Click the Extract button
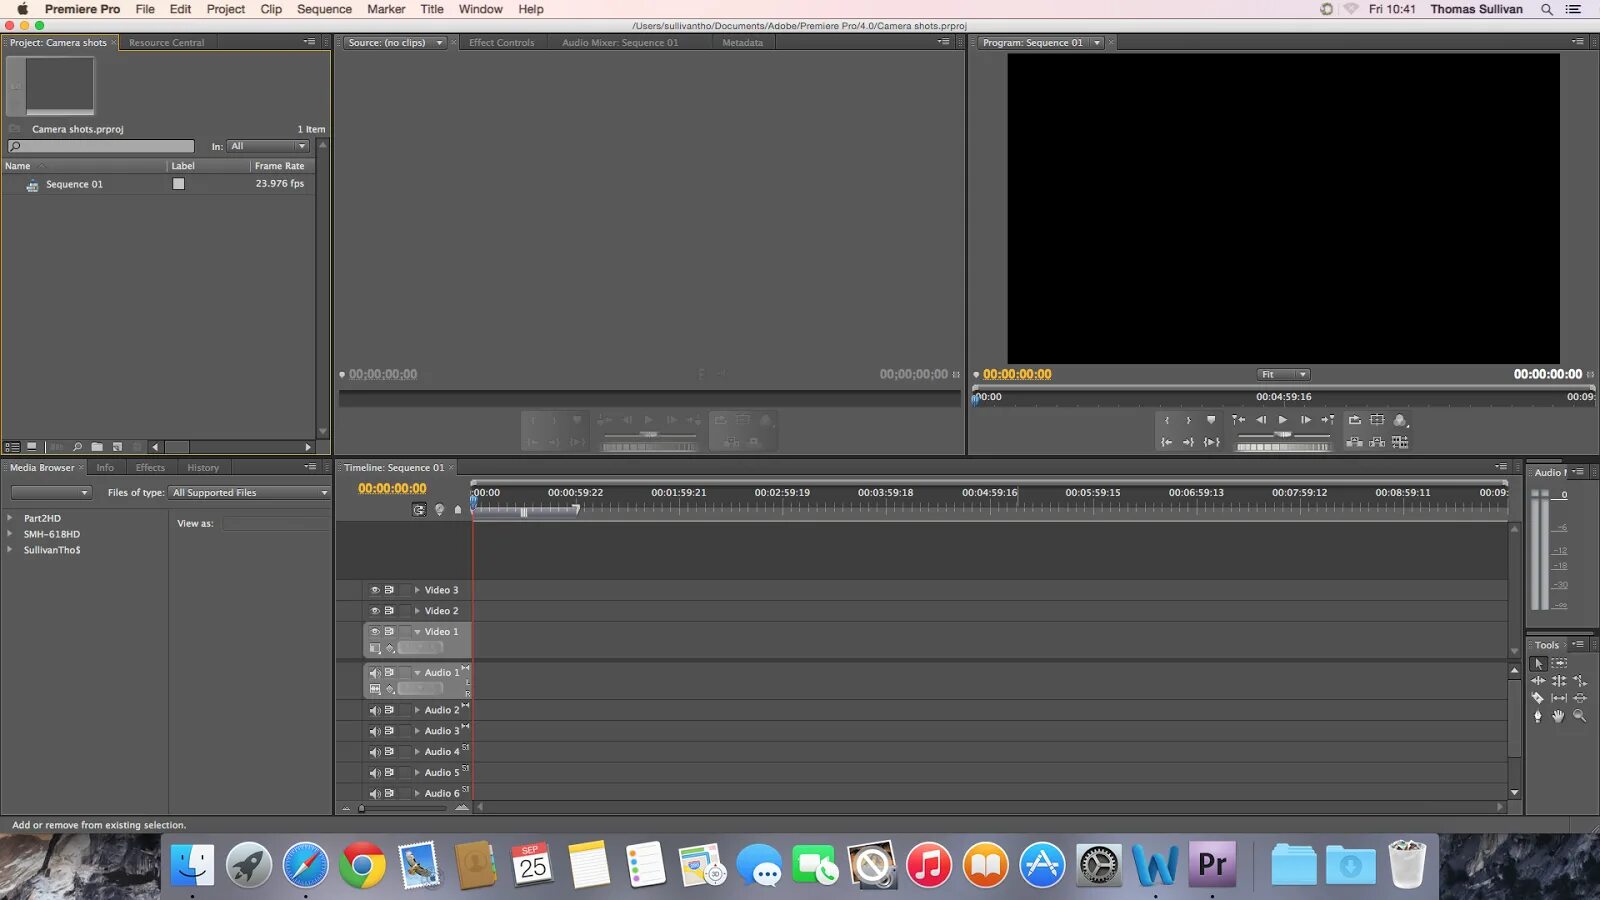Viewport: 1600px width, 900px height. (1377, 442)
